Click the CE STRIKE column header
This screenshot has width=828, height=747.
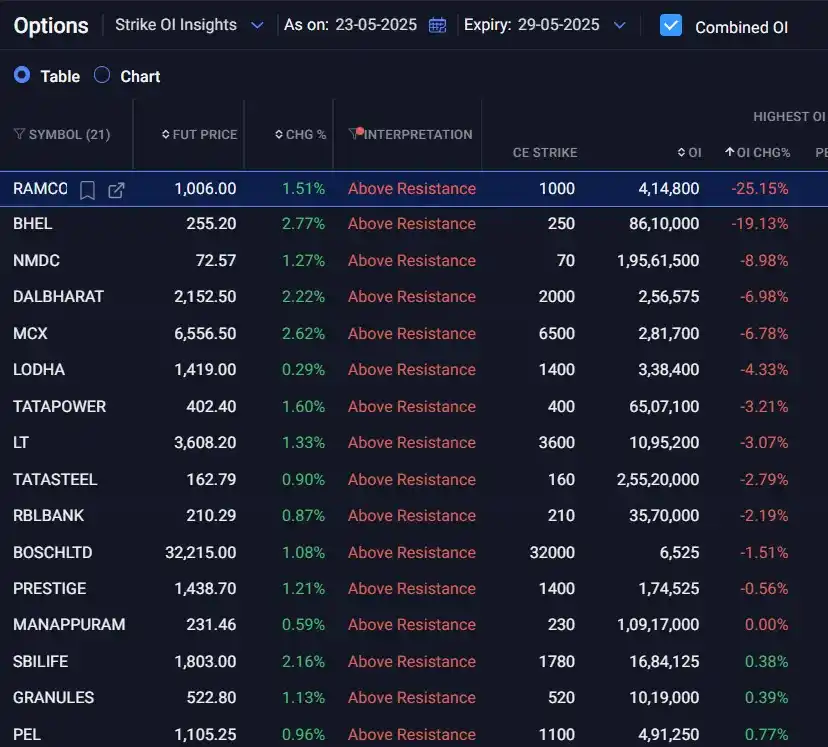tap(545, 153)
